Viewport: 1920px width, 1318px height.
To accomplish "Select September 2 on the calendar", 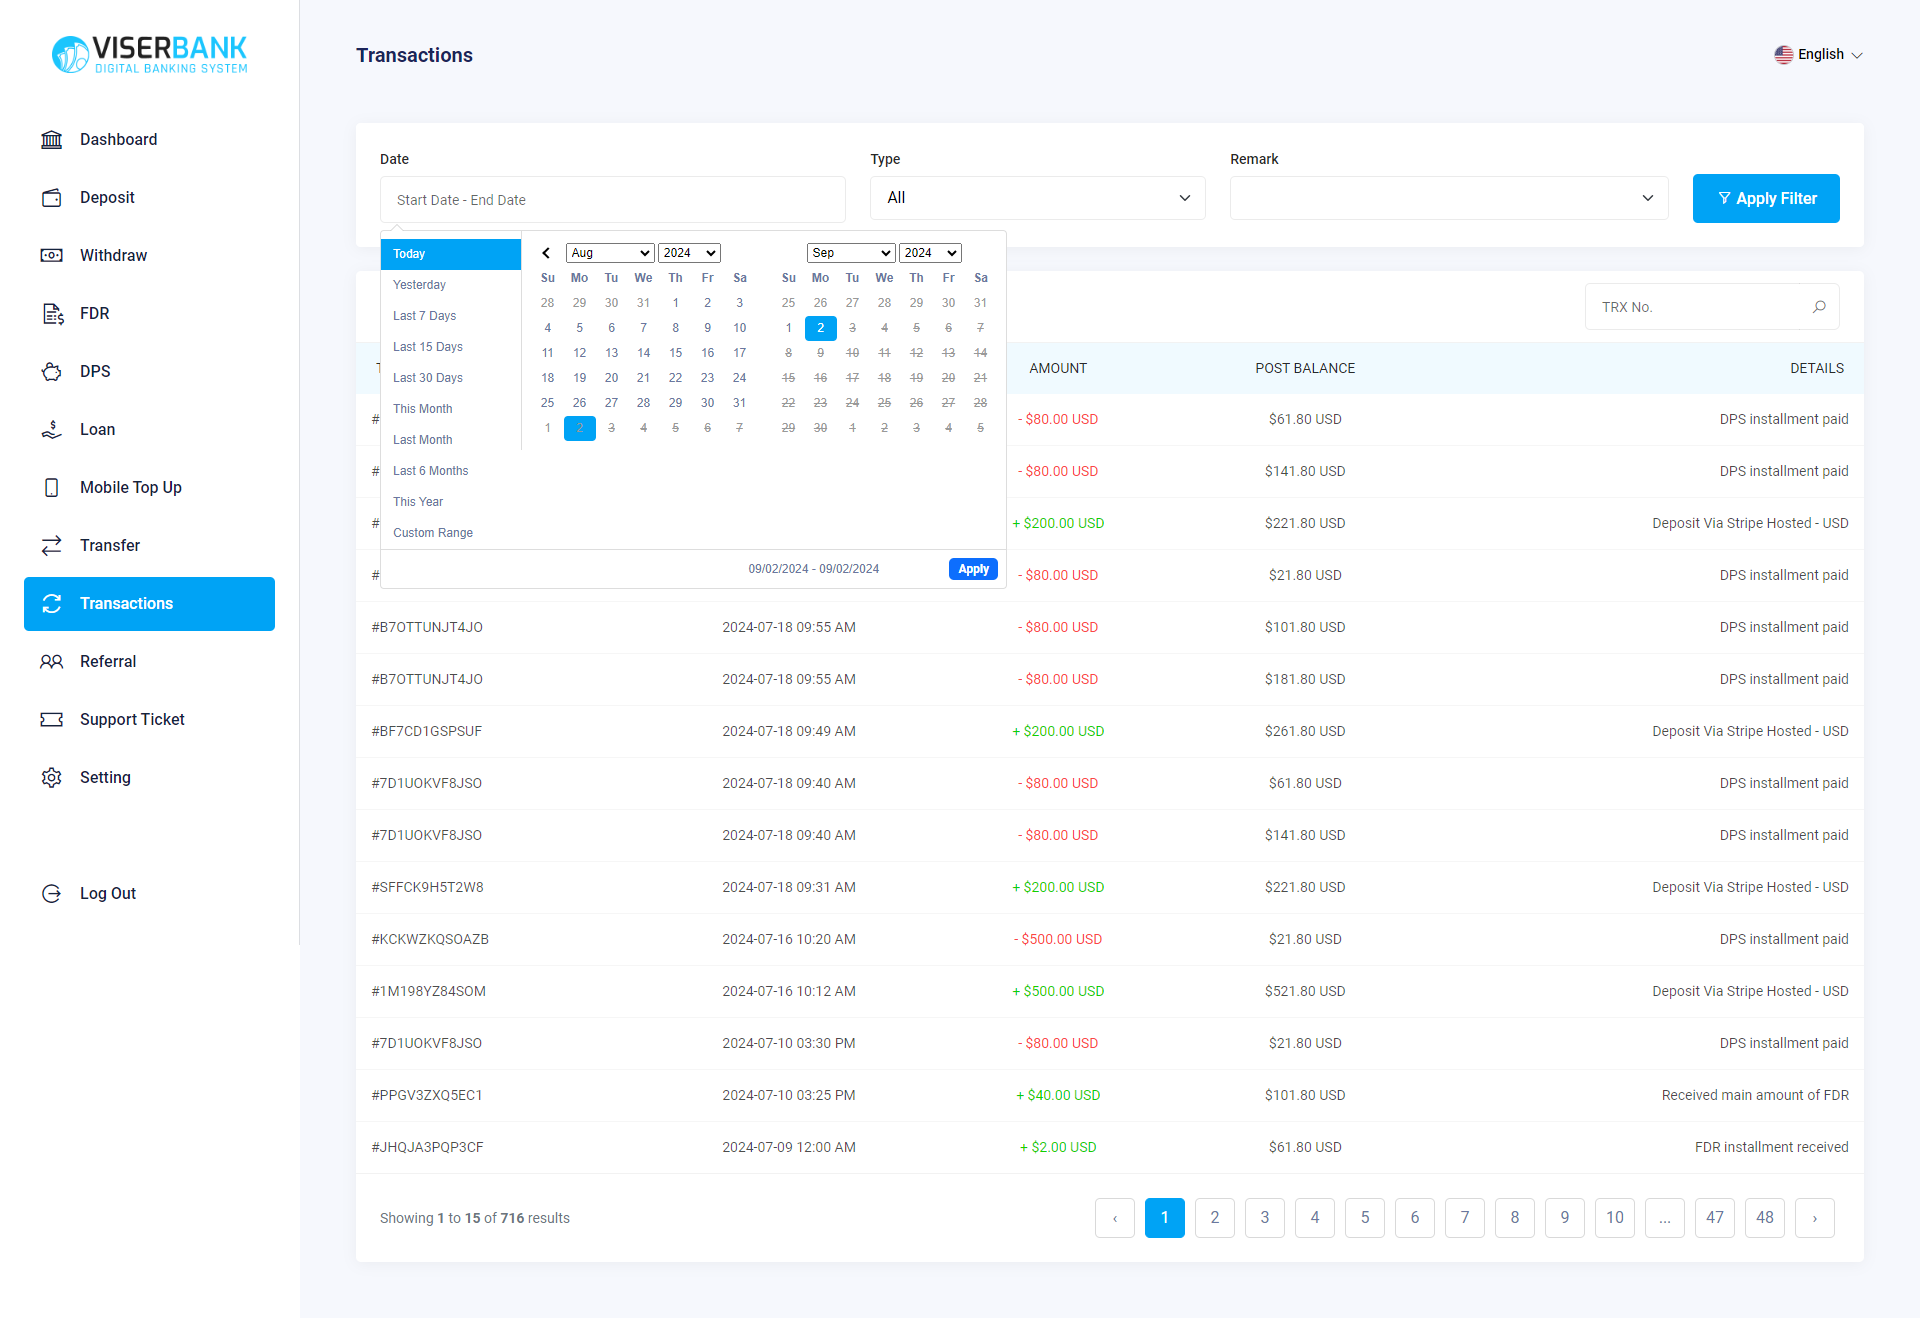I will (820, 327).
